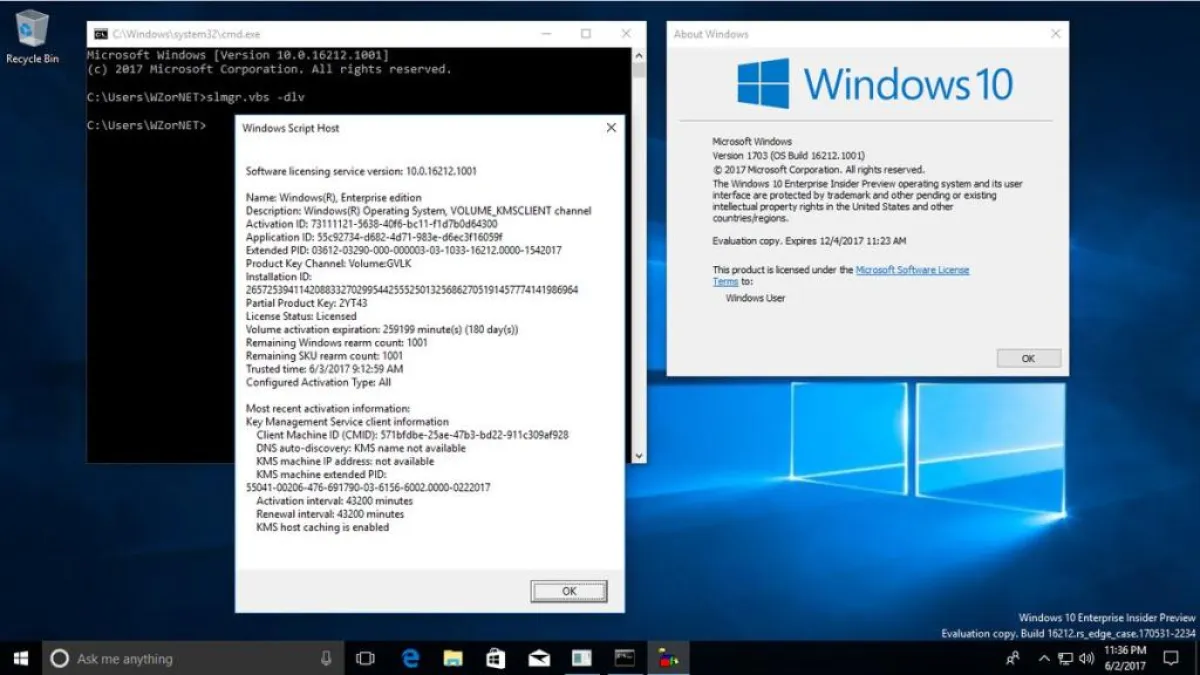The height and width of the screenshot is (675, 1200).
Task: Click the Windows Start button
Action: pyautogui.click(x=20, y=658)
